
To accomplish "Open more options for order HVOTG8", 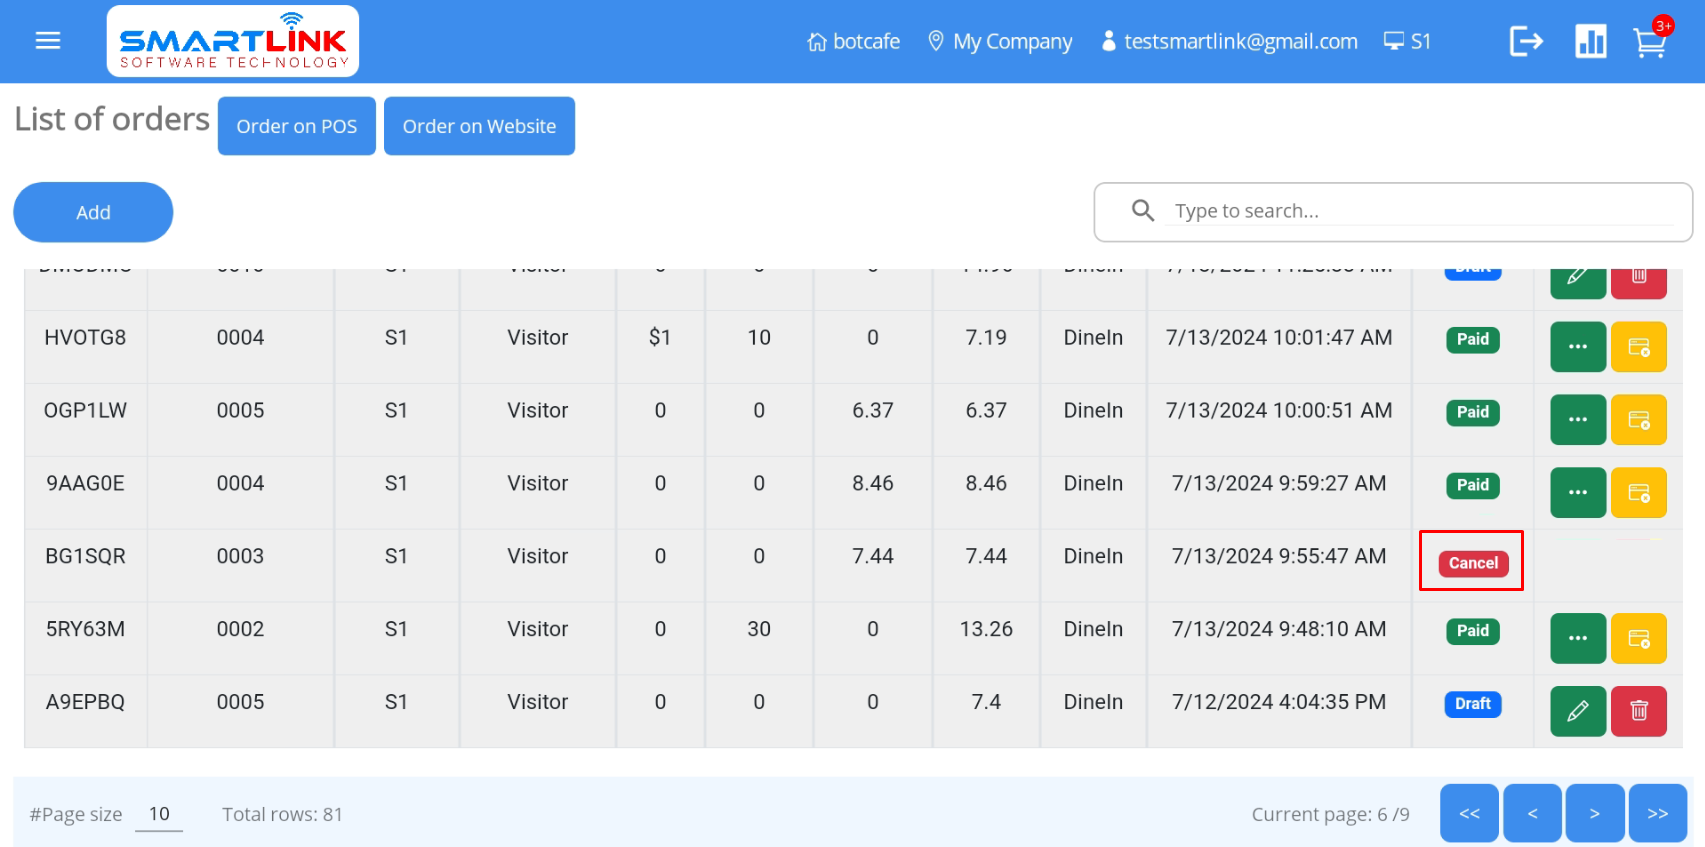I will coord(1578,347).
